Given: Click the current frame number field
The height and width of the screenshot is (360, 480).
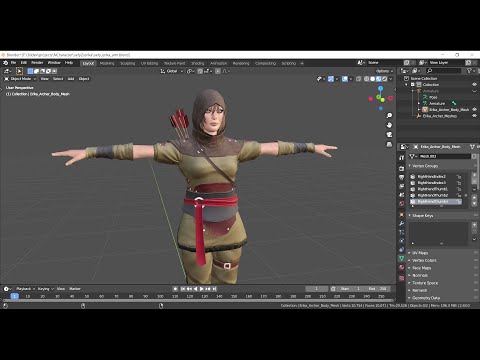Looking at the screenshot, I should [x=316, y=289].
